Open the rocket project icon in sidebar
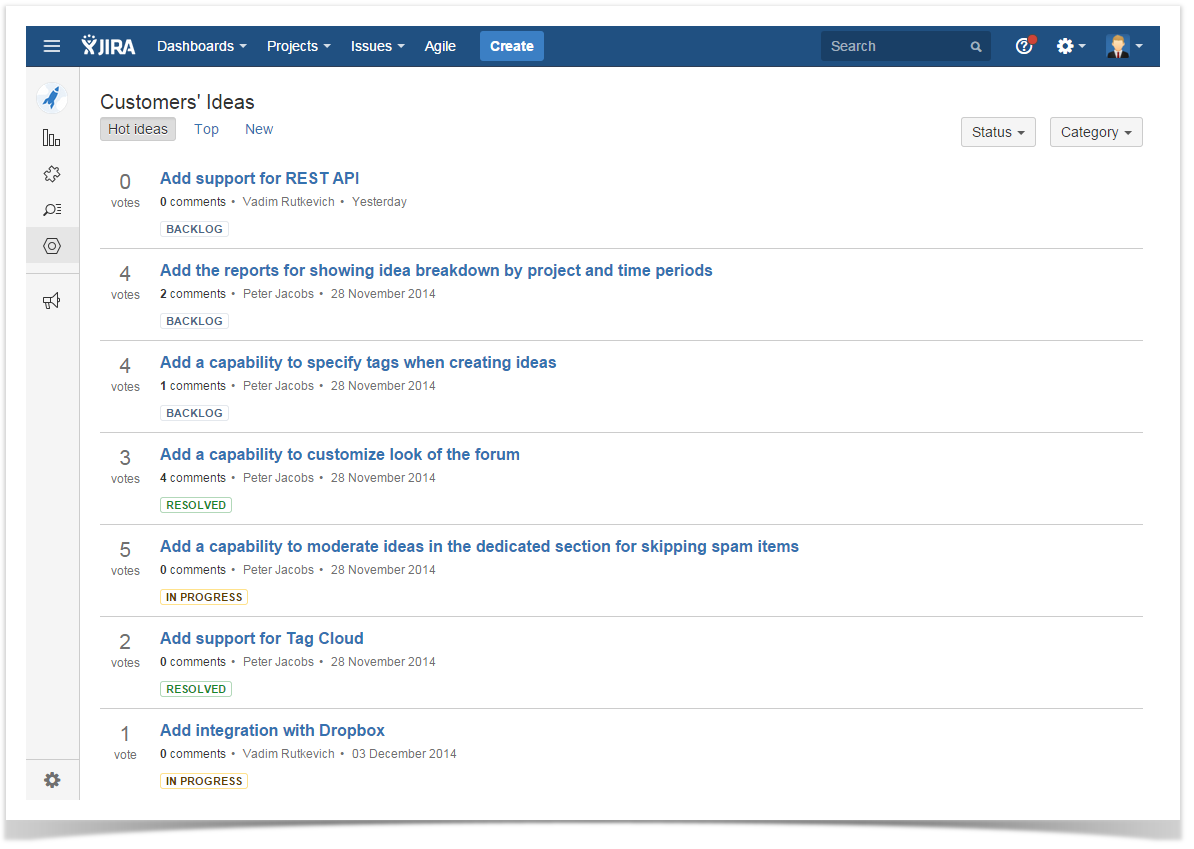Viewport: 1194px width, 849px height. coord(52,97)
